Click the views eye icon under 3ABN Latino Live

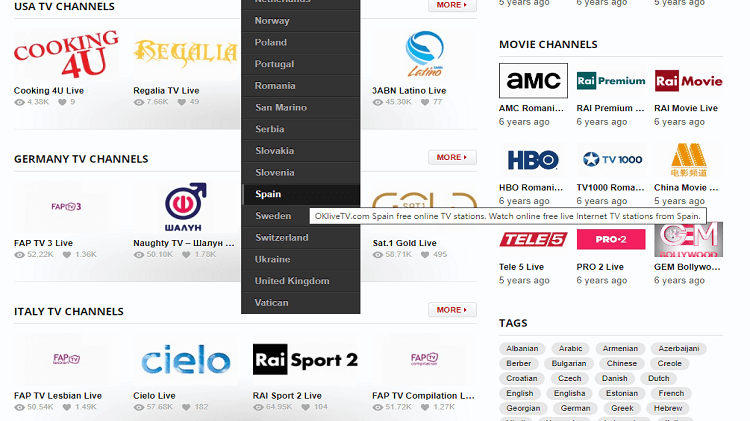click(x=377, y=102)
